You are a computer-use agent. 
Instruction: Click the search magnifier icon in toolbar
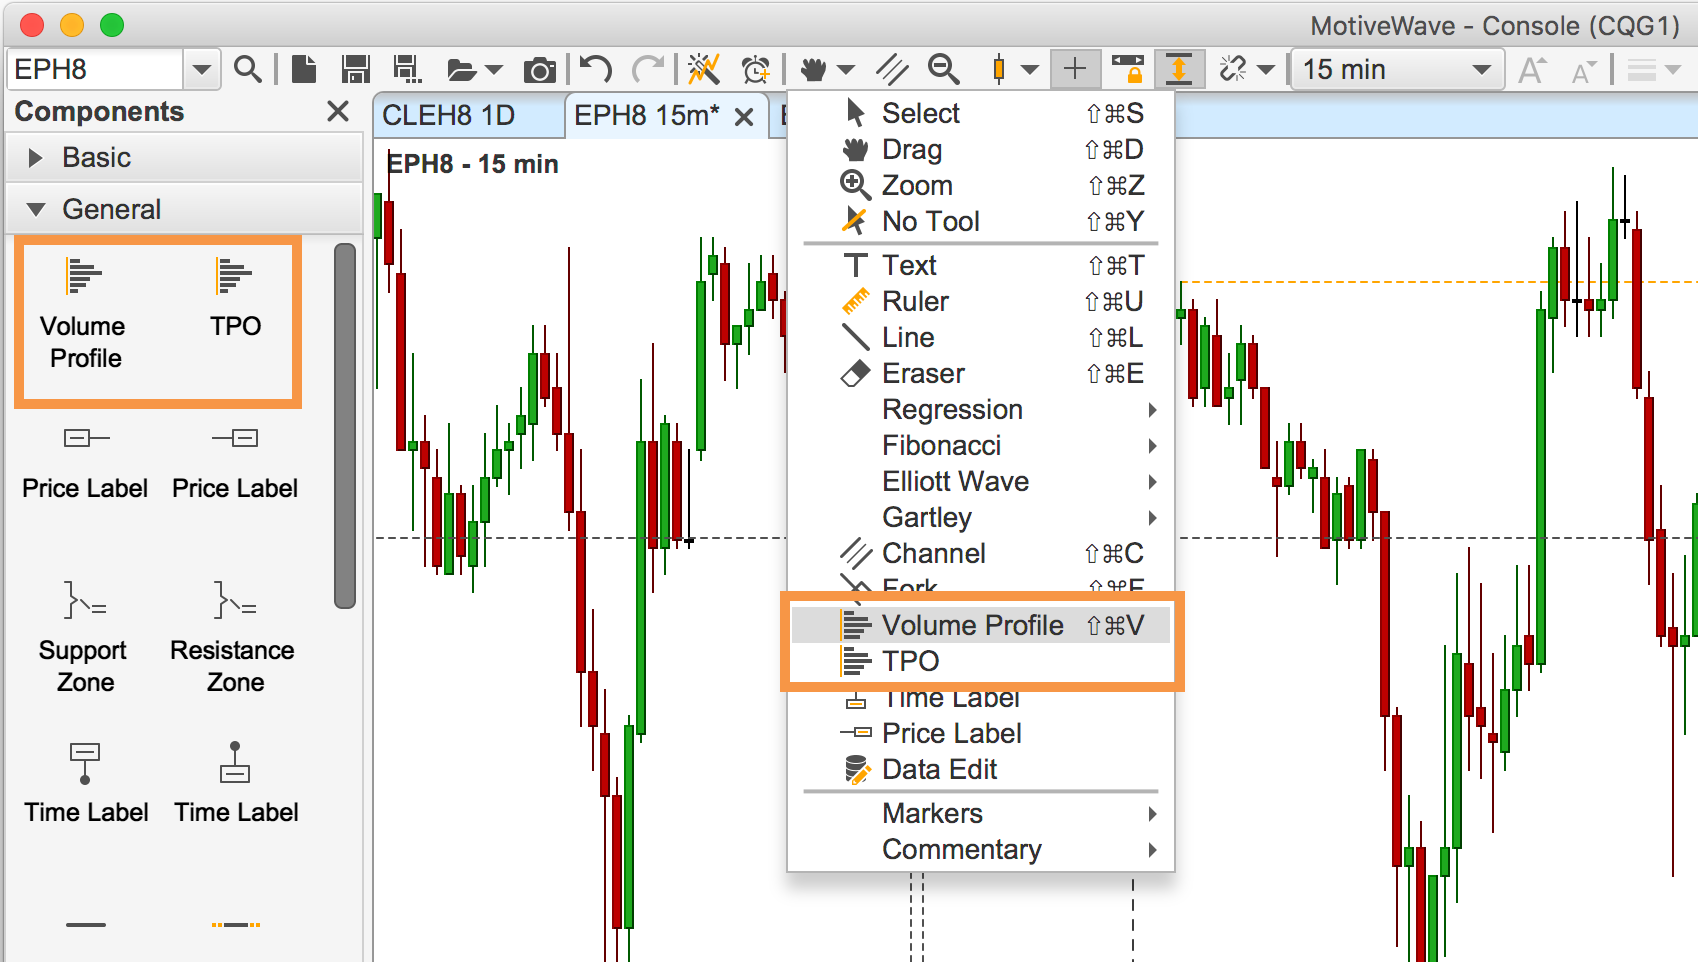(247, 69)
